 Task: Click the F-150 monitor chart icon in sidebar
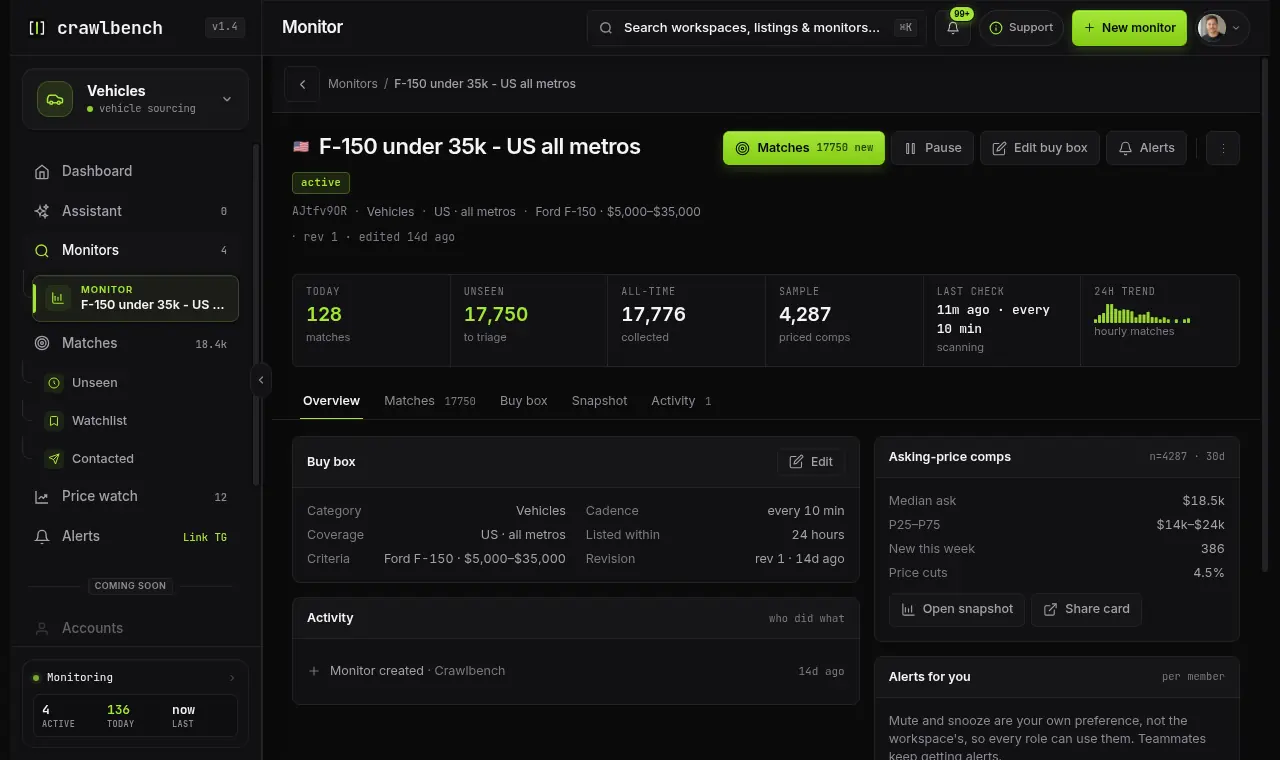(58, 298)
